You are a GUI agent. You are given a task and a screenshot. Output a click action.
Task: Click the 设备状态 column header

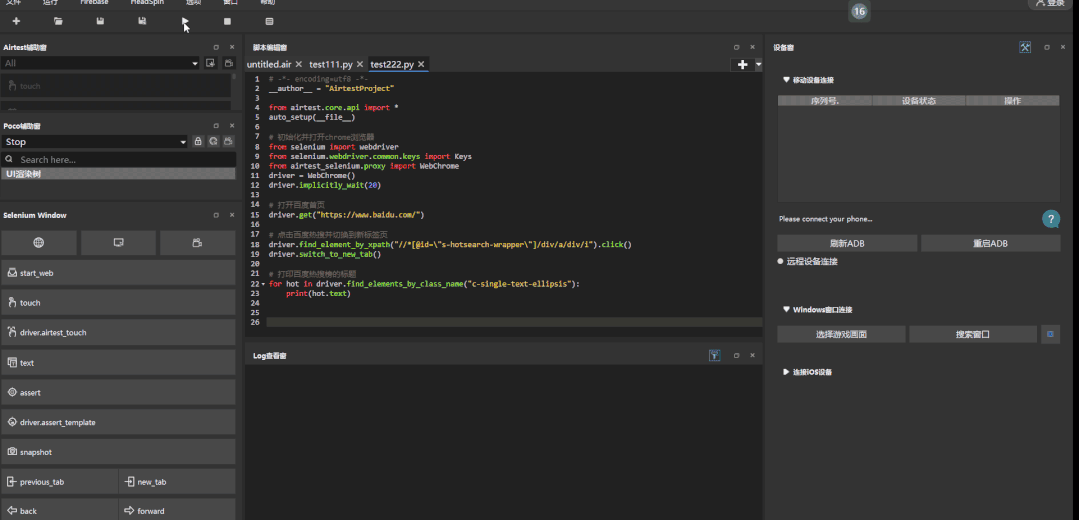click(x=919, y=101)
